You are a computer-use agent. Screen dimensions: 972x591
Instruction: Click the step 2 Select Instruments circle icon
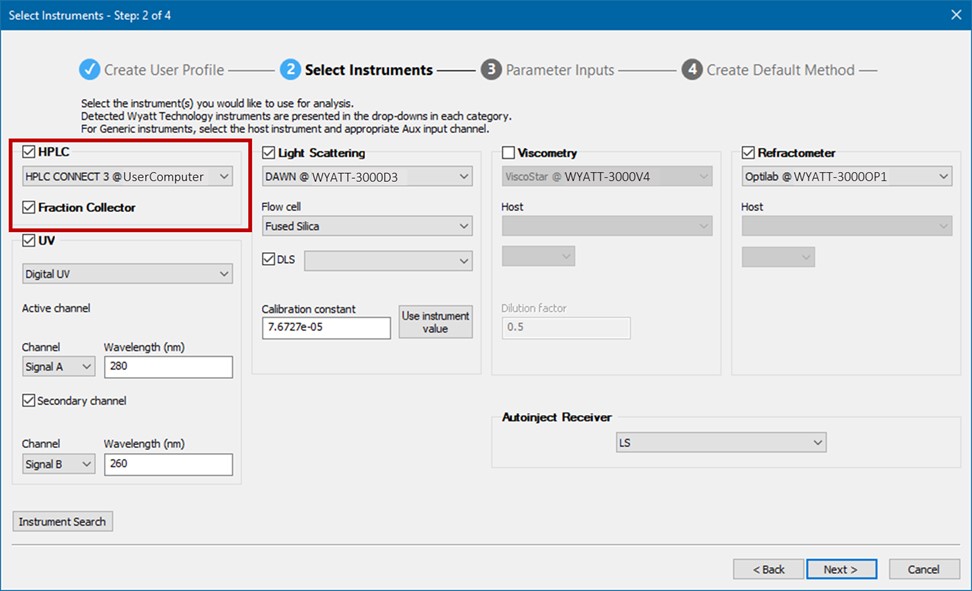(290, 69)
